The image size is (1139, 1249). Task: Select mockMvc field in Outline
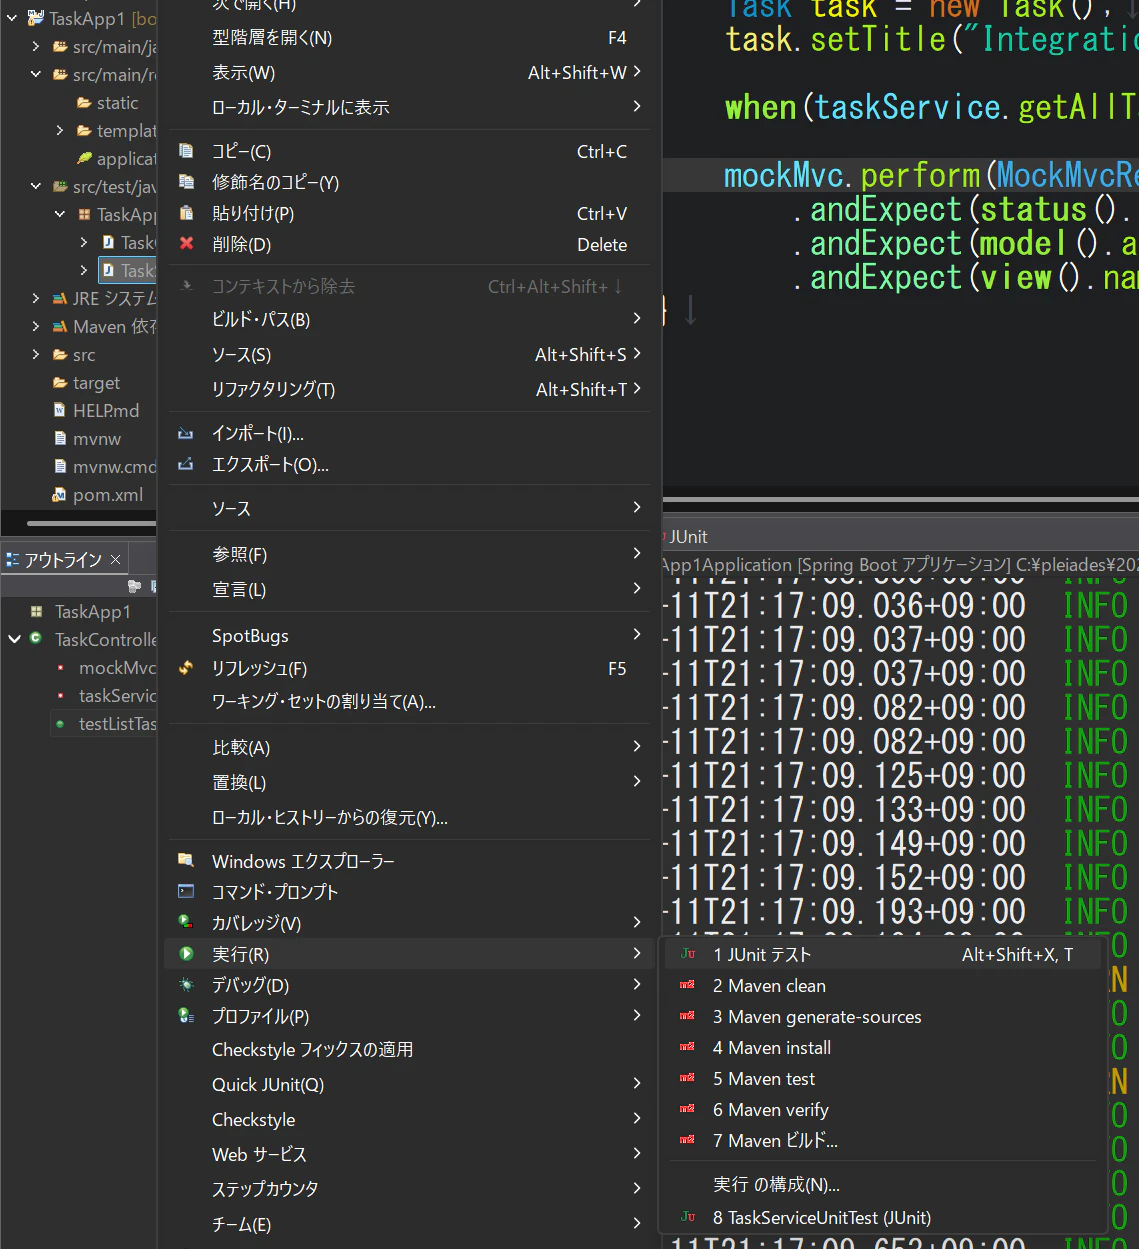pyautogui.click(x=117, y=668)
